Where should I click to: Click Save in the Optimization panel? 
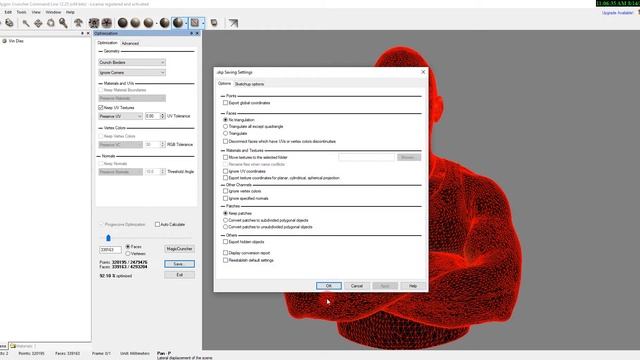pyautogui.click(x=179, y=264)
